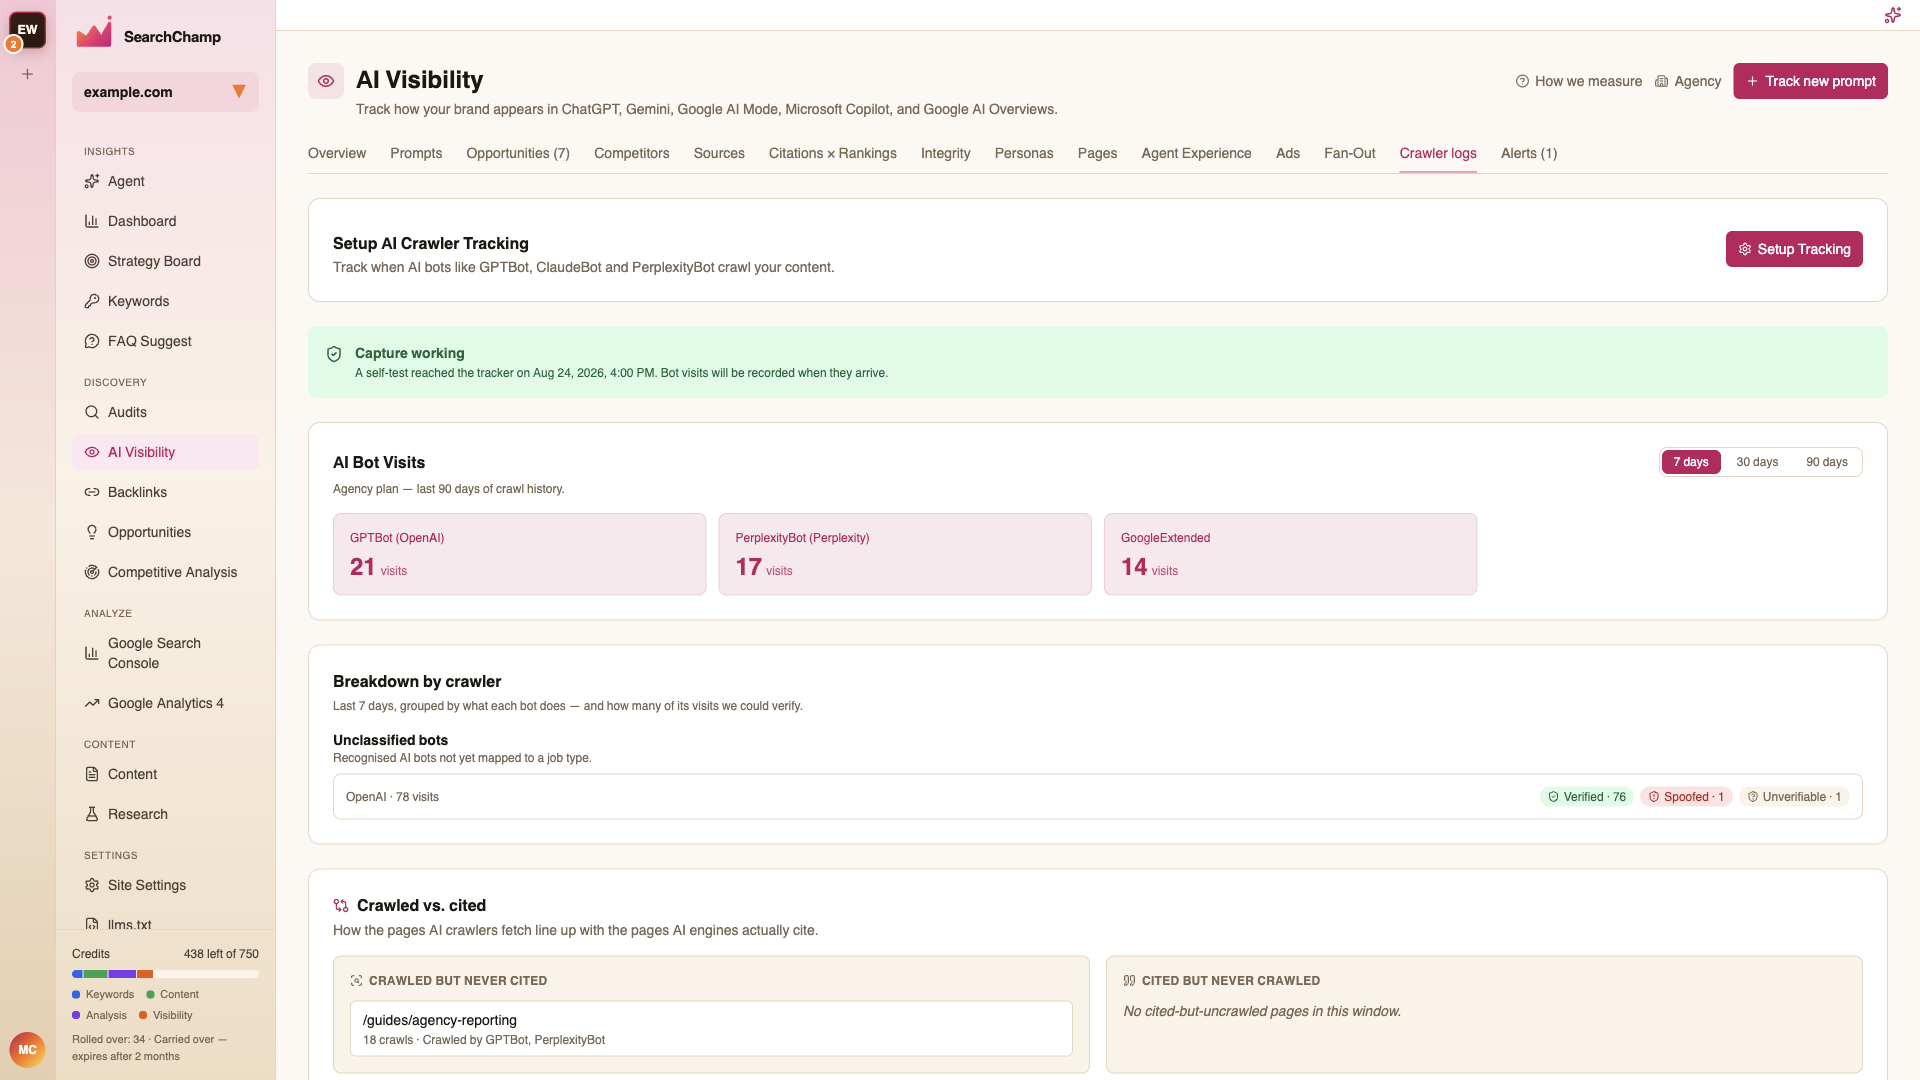Image resolution: width=1920 pixels, height=1080 pixels.
Task: Click Track new prompt button
Action: click(x=1810, y=81)
